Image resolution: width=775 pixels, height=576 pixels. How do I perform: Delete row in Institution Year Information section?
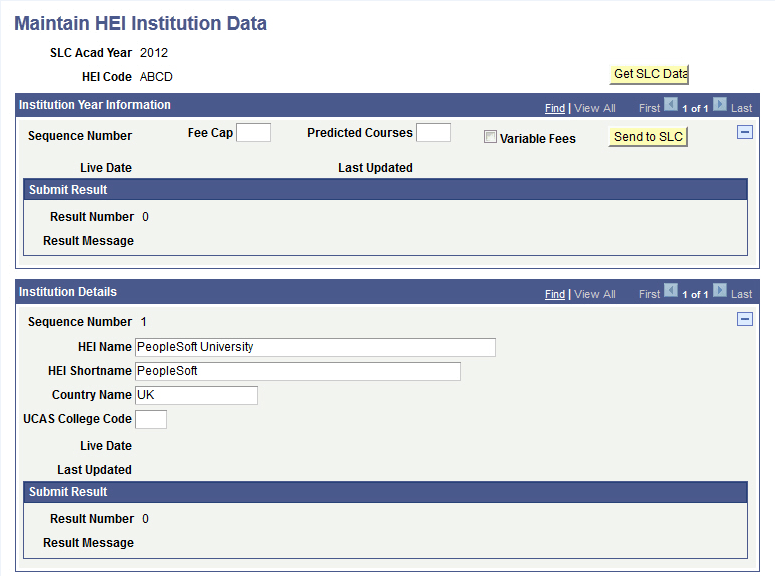pos(744,132)
